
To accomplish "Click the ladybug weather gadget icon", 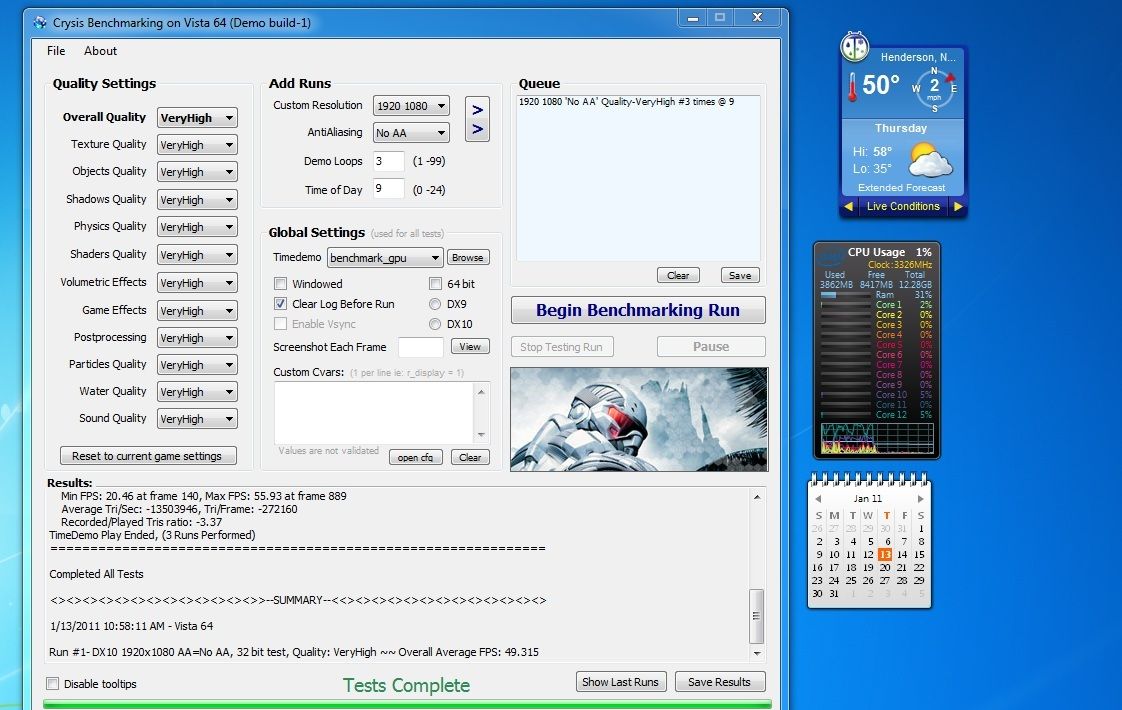I will [854, 47].
